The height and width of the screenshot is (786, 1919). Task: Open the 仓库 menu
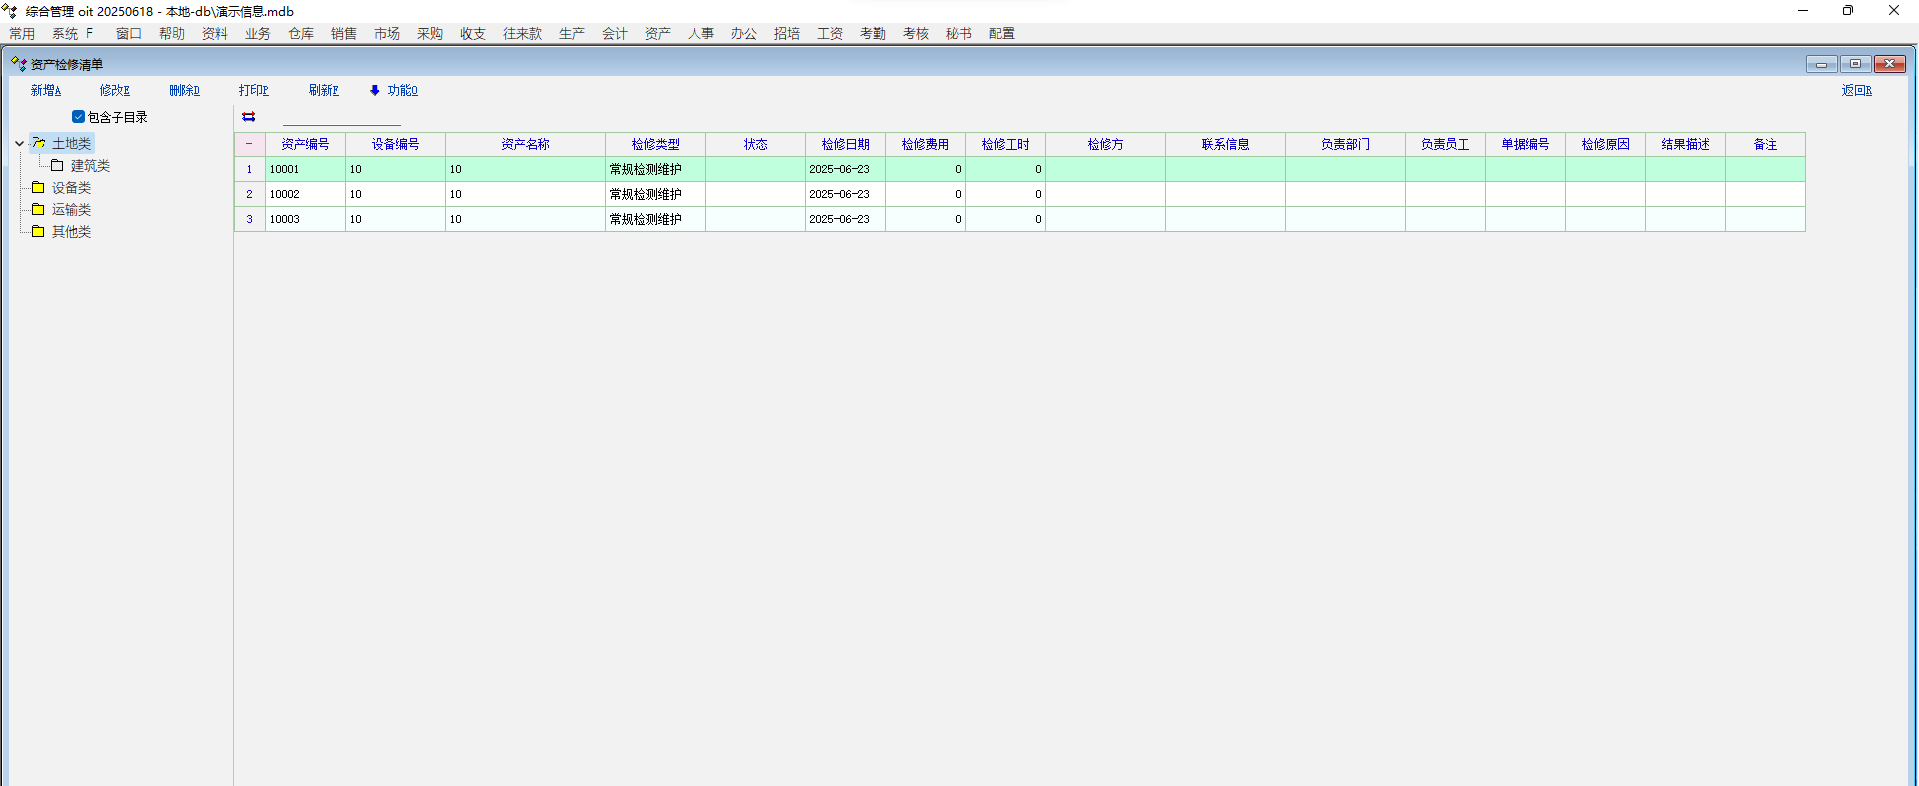(x=300, y=33)
